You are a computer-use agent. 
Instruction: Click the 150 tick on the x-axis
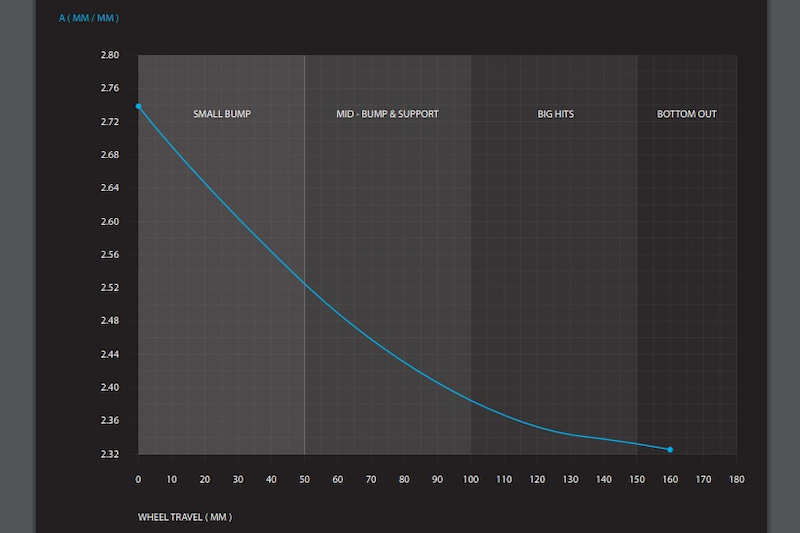[x=636, y=480]
